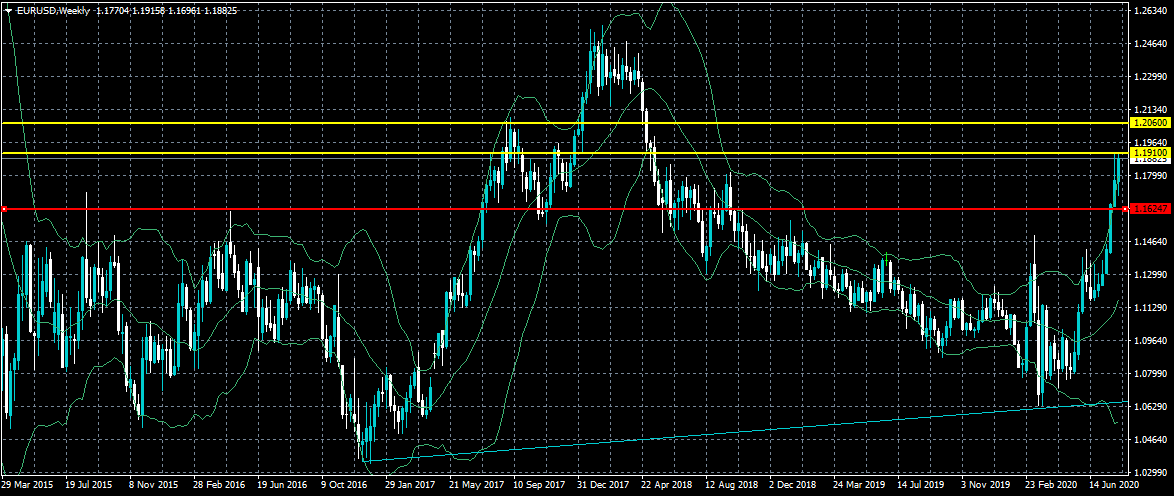Click the 1.22990 price axis label
This screenshot has height=496, width=1174.
[x=1150, y=77]
